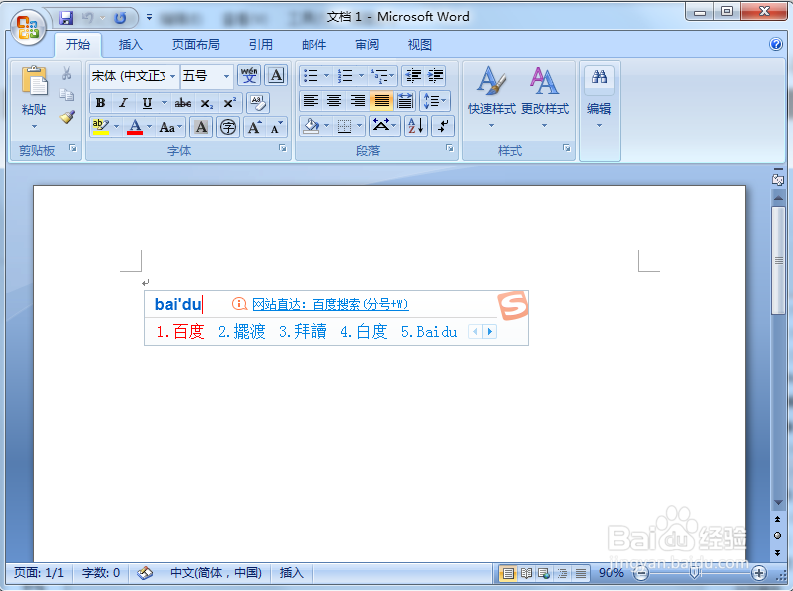Image resolution: width=793 pixels, height=591 pixels.
Task: Click the Redo icon in quick access toolbar
Action: pyautogui.click(x=120, y=18)
